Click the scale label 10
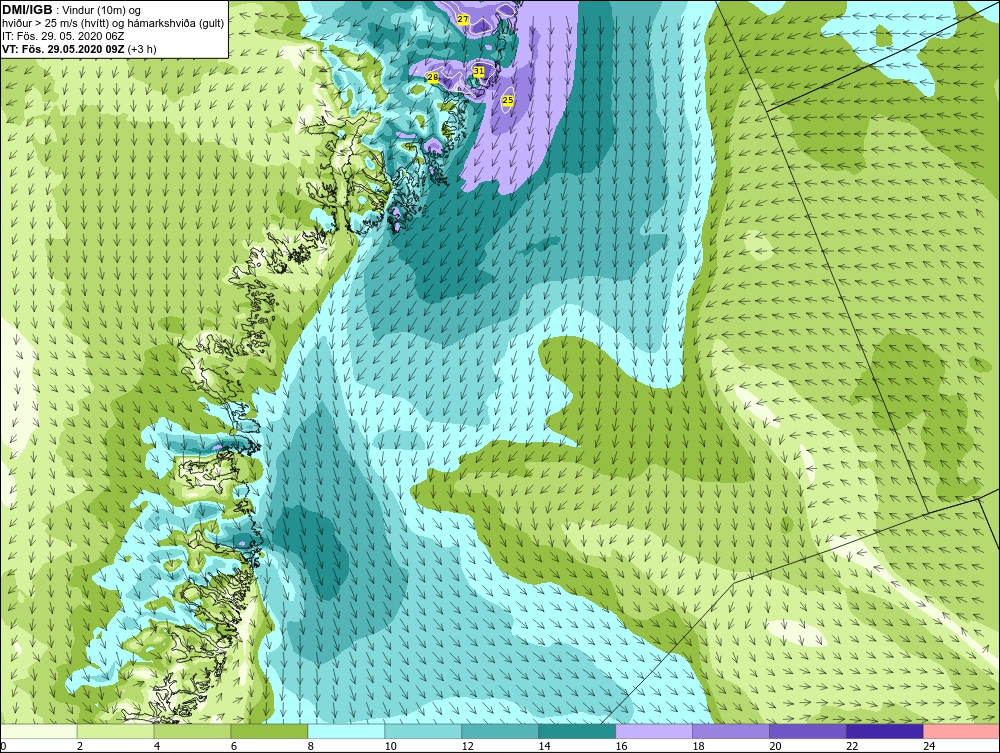 [390, 746]
